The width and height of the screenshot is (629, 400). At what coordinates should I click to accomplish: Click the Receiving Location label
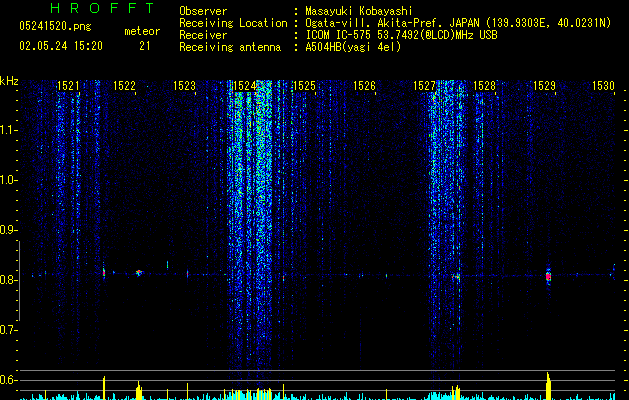[233, 23]
